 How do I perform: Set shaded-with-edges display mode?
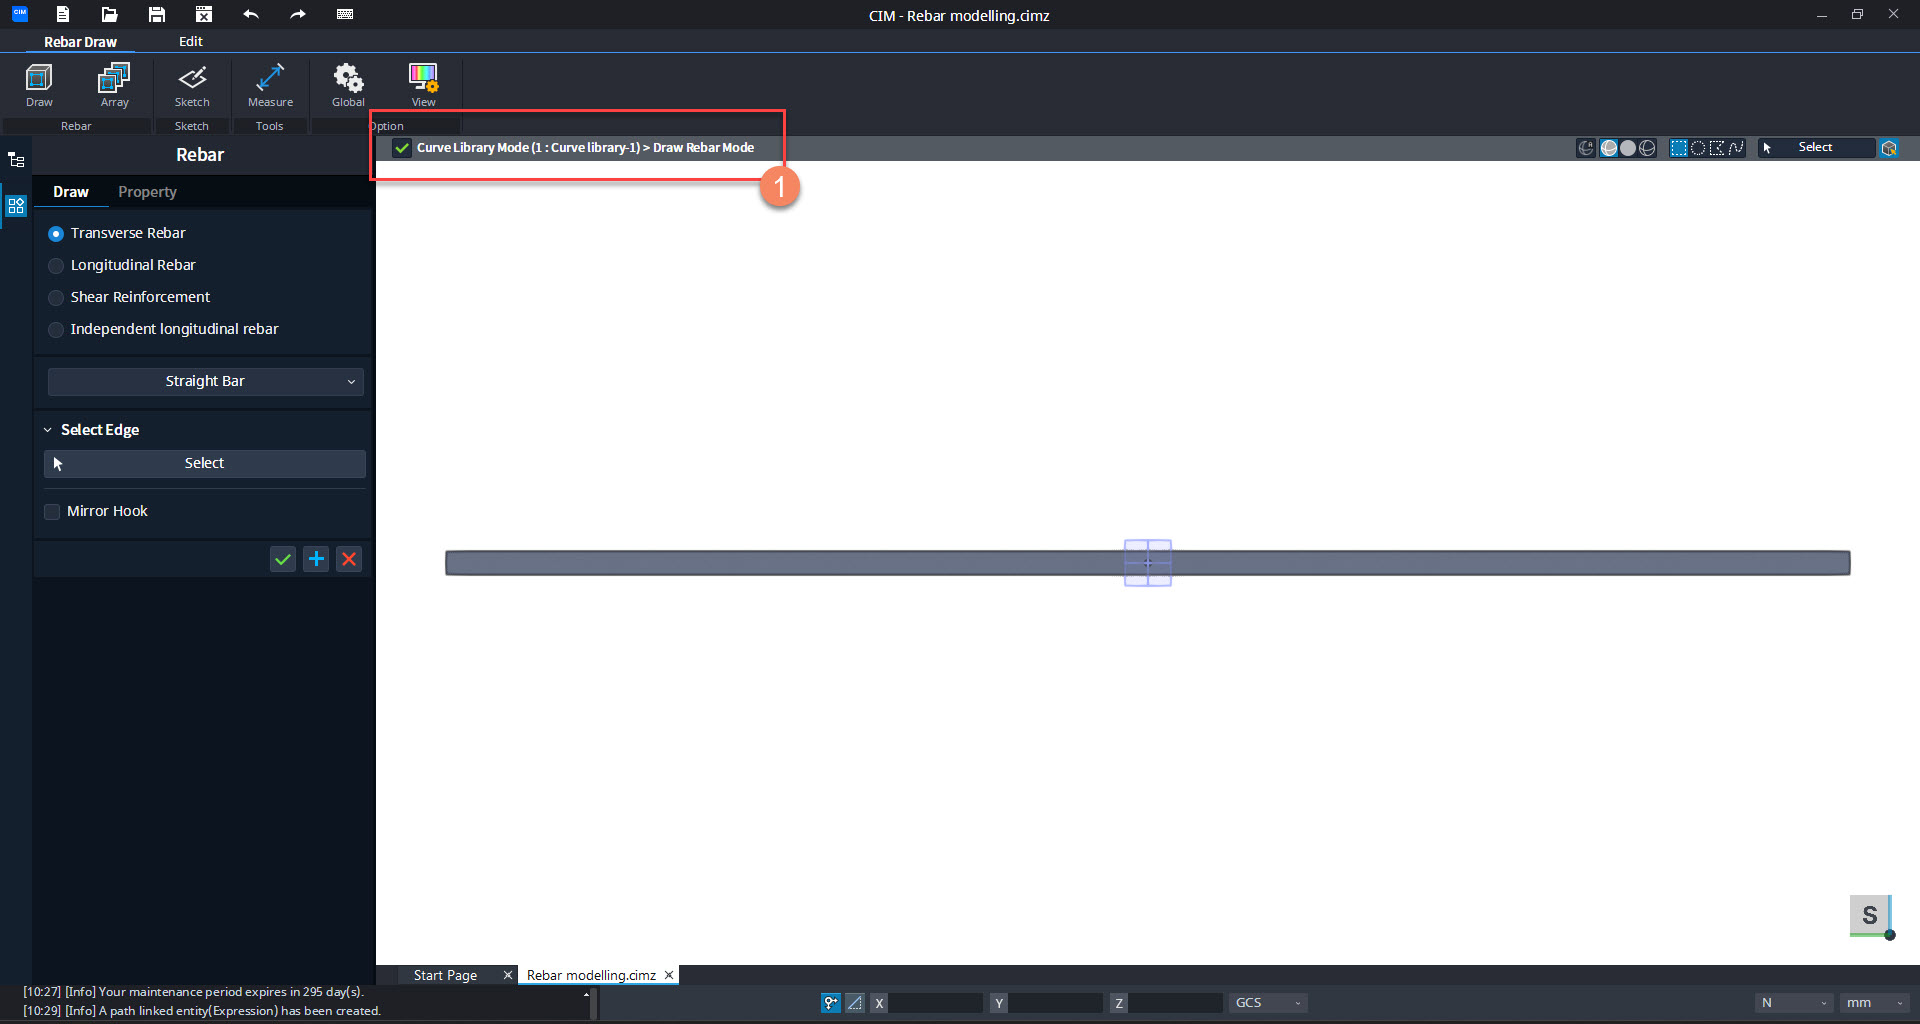[x=1609, y=148]
